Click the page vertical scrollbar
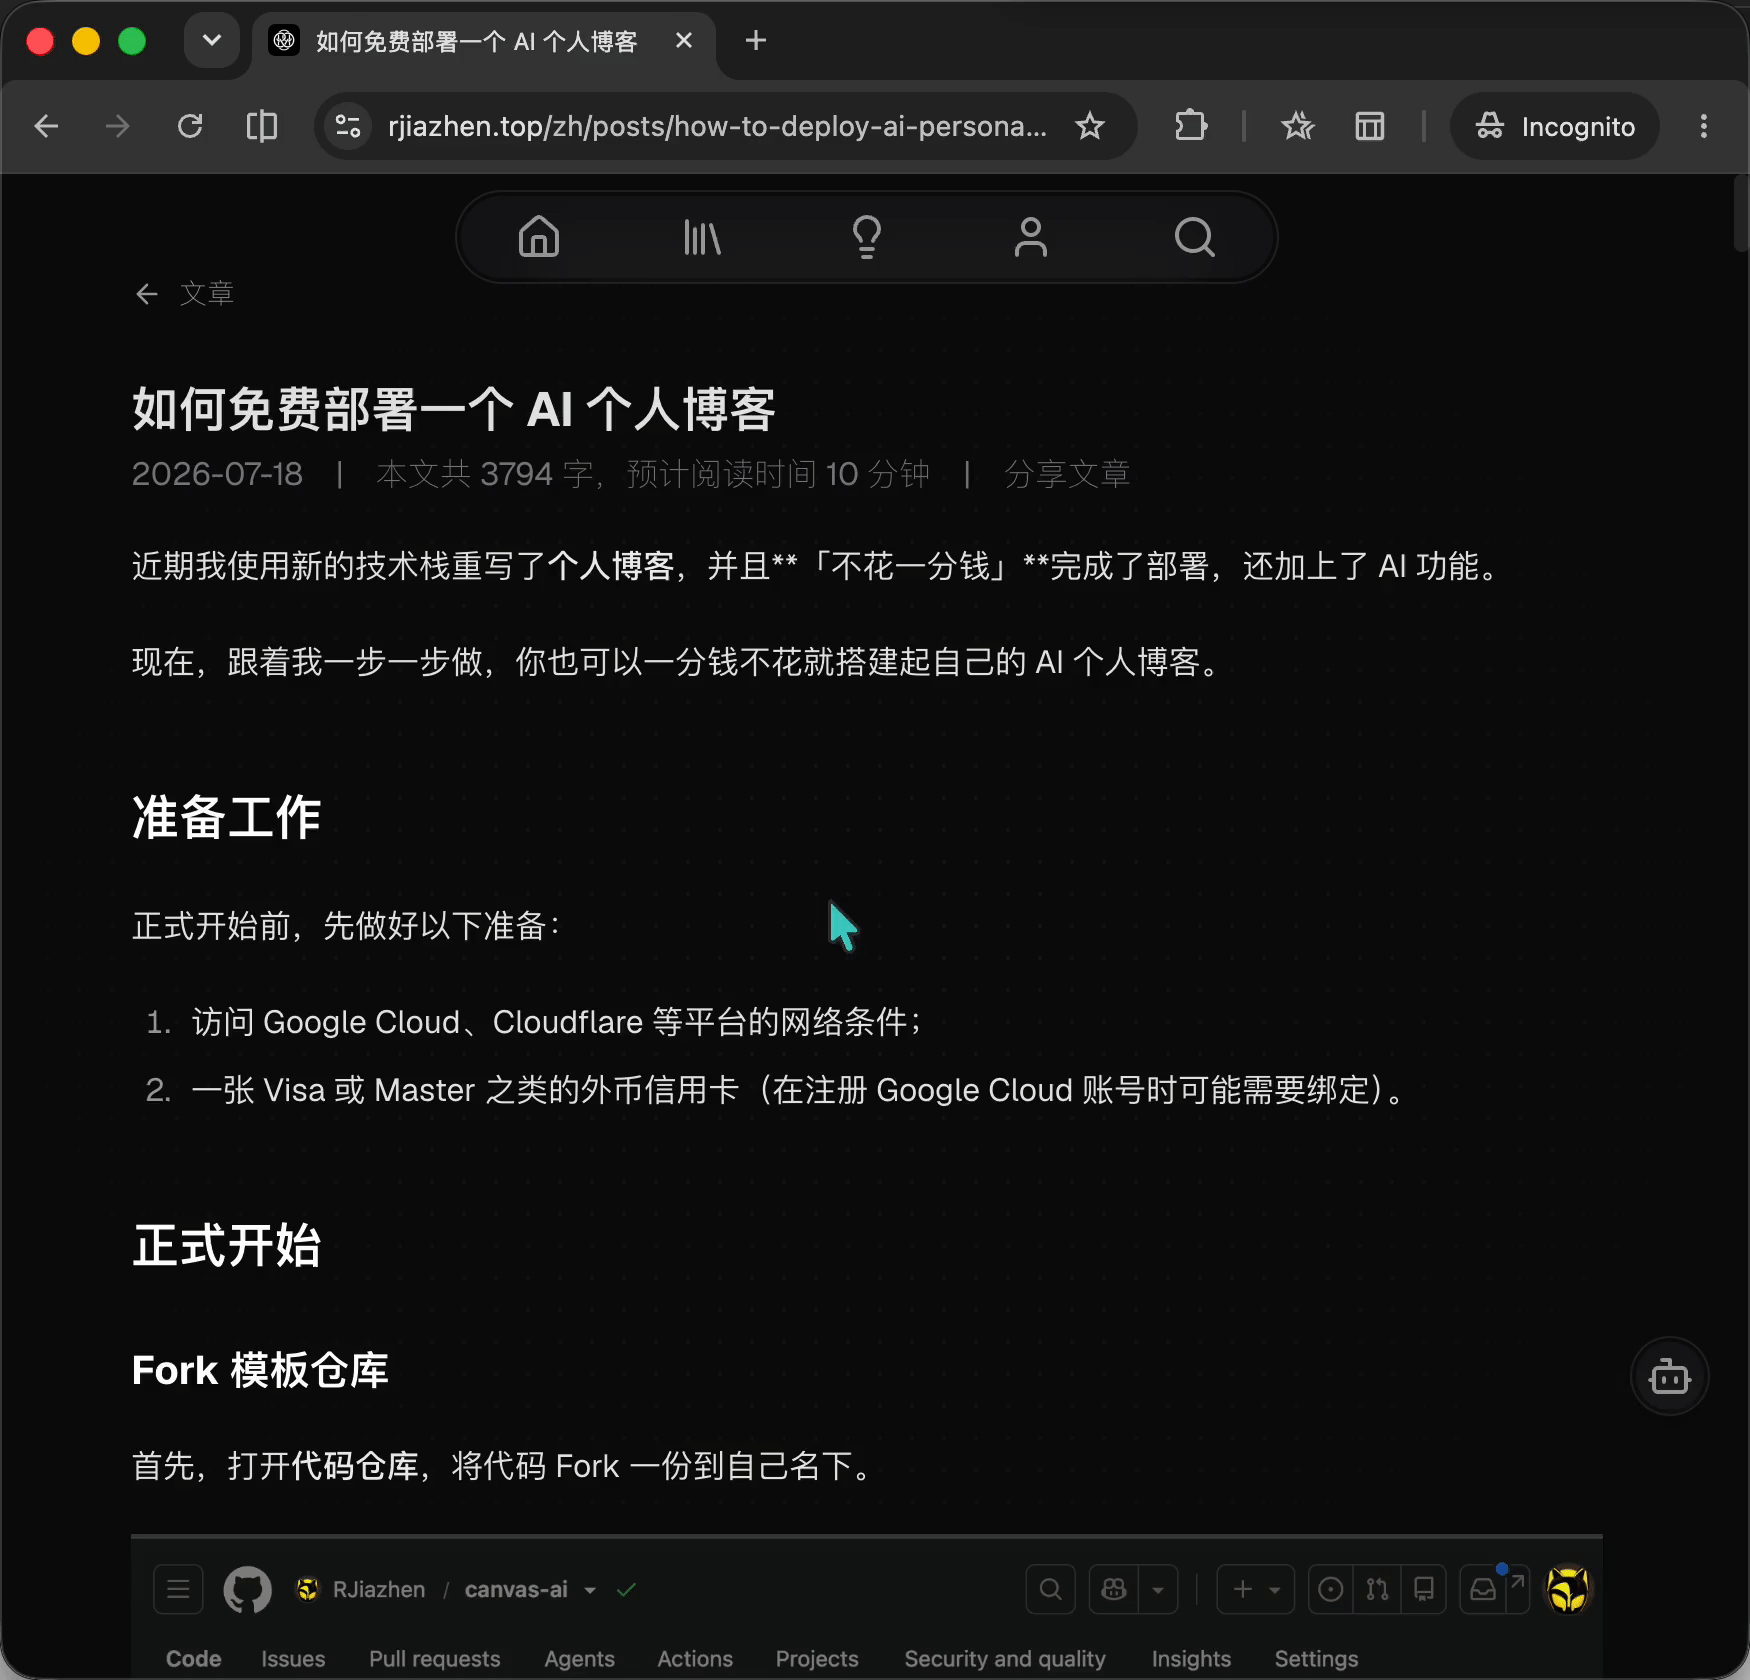Viewport: 1750px width, 1680px height. [x=1741, y=213]
